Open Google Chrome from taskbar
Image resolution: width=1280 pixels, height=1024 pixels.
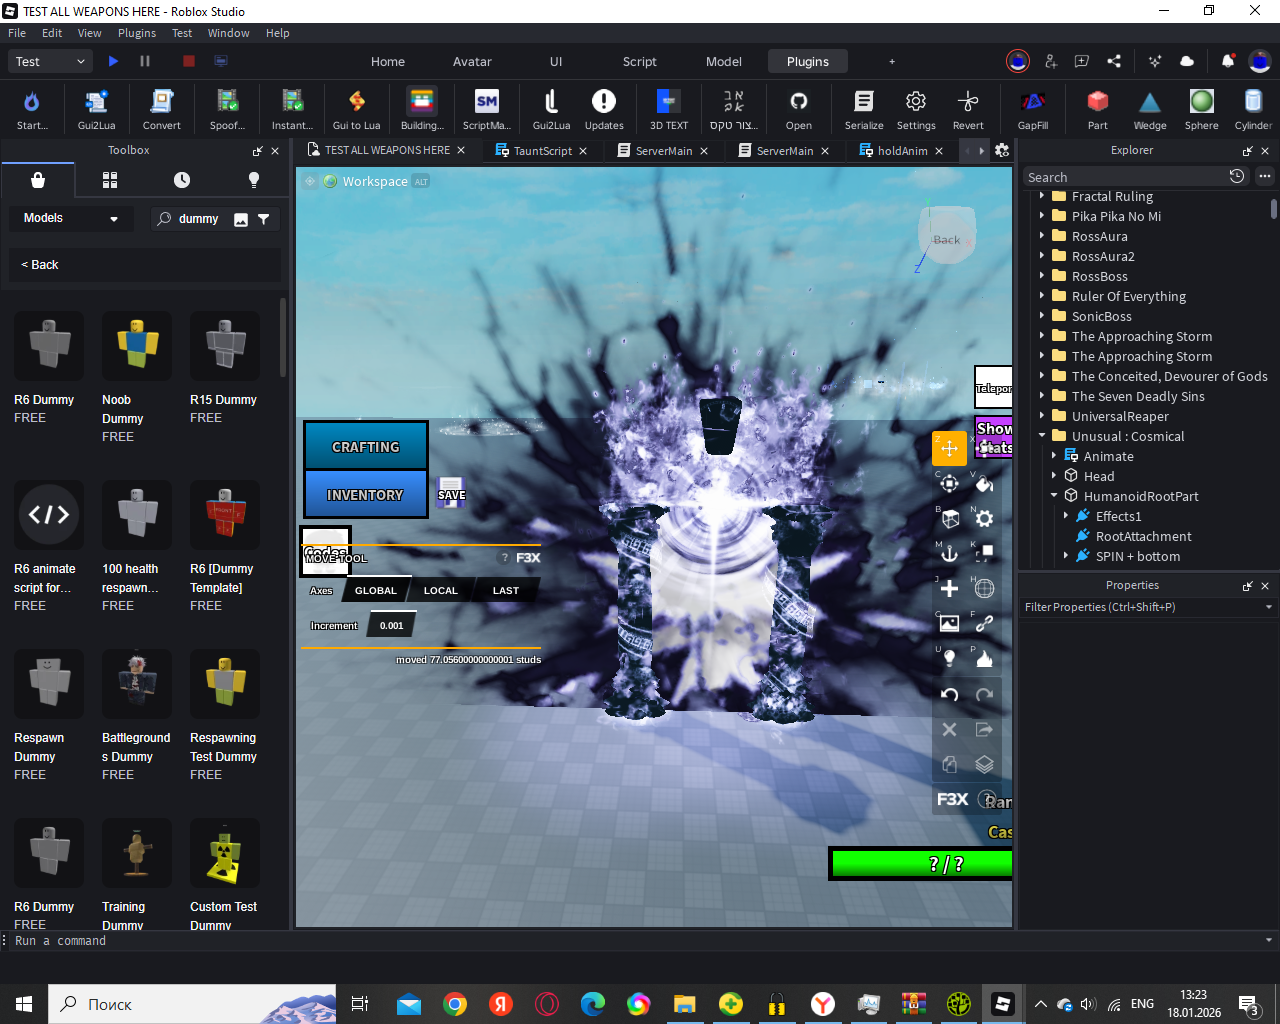click(455, 1004)
